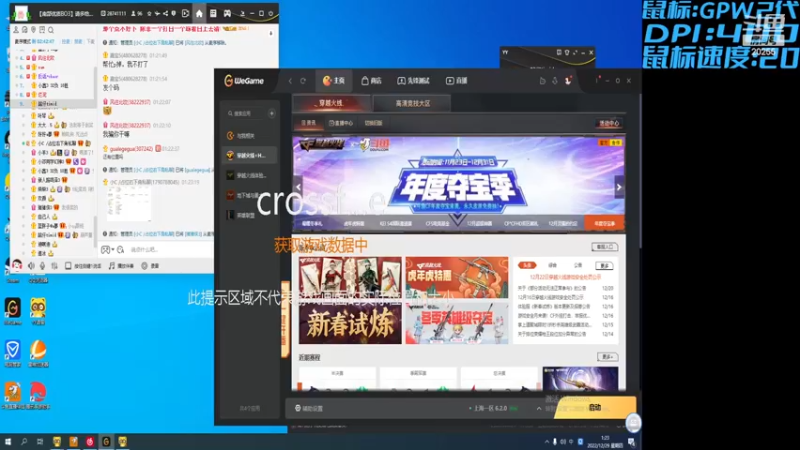
Task: Switch to the 高清竞技大区 tab
Action: click(x=412, y=103)
